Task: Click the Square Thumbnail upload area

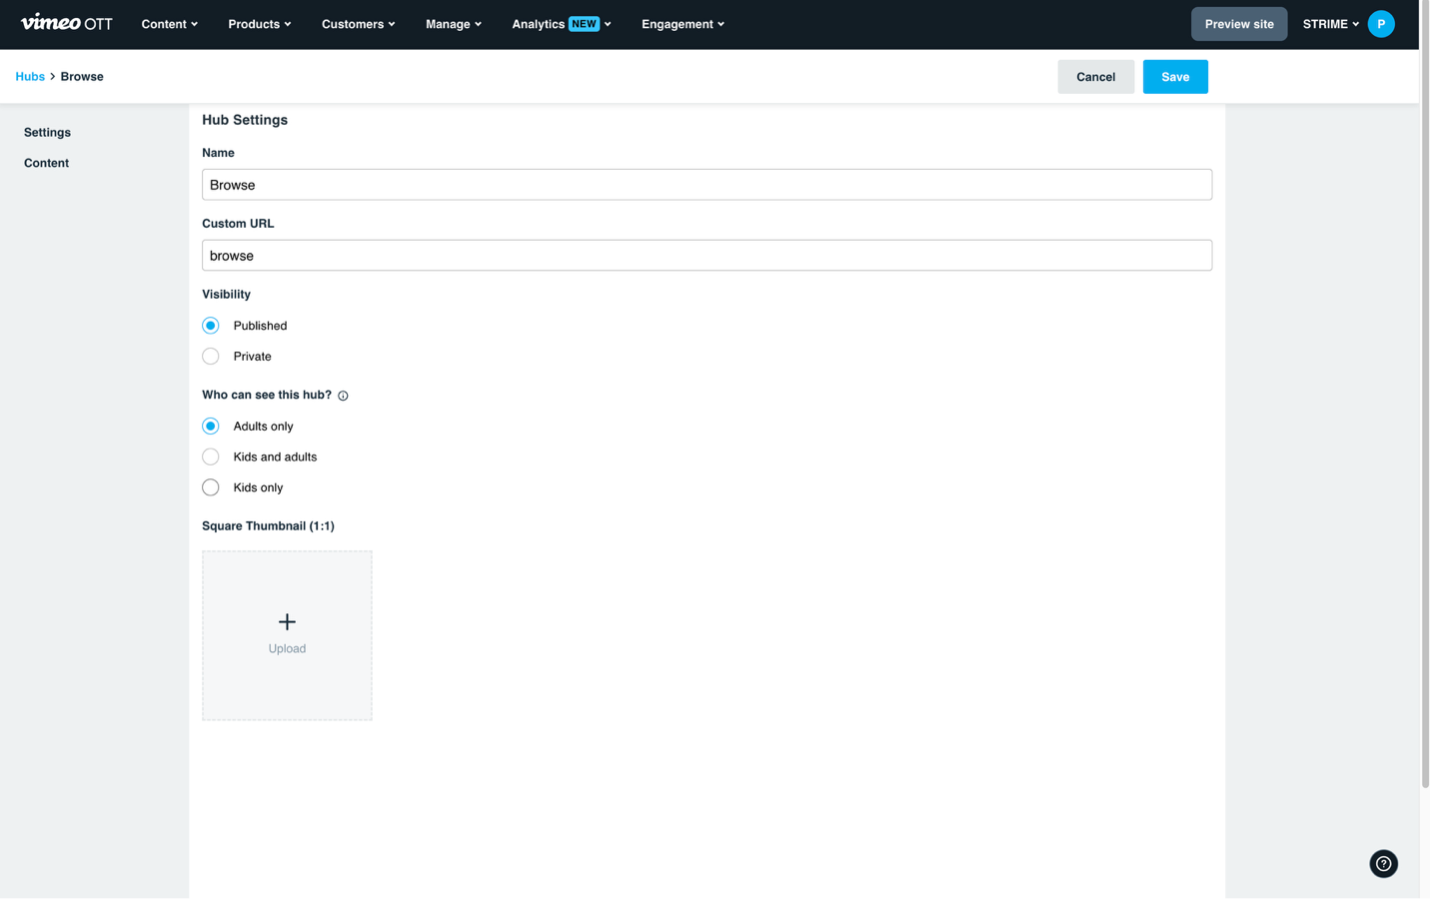Action: pos(287,636)
